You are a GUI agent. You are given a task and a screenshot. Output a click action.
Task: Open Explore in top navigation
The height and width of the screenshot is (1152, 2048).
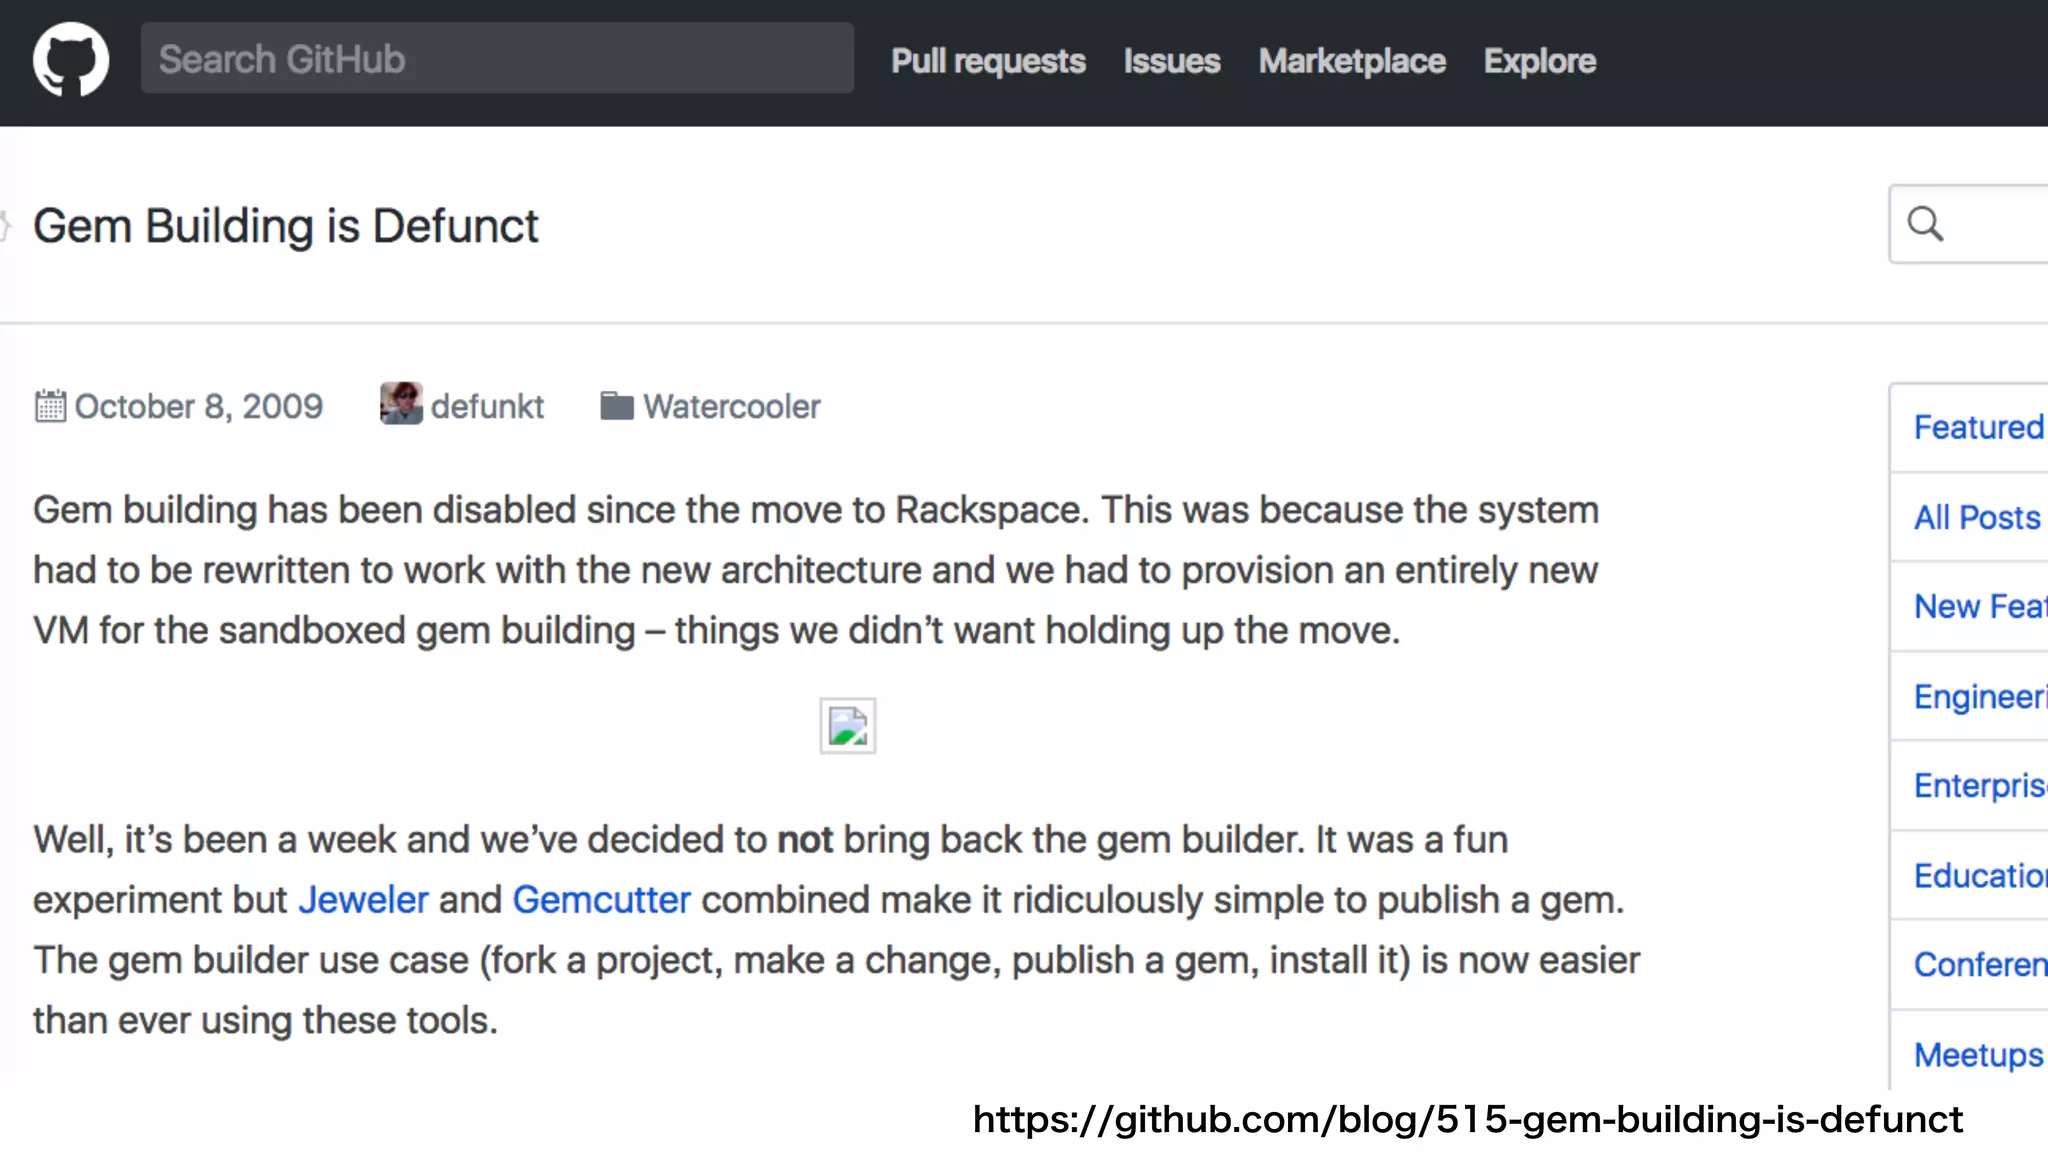click(1540, 61)
